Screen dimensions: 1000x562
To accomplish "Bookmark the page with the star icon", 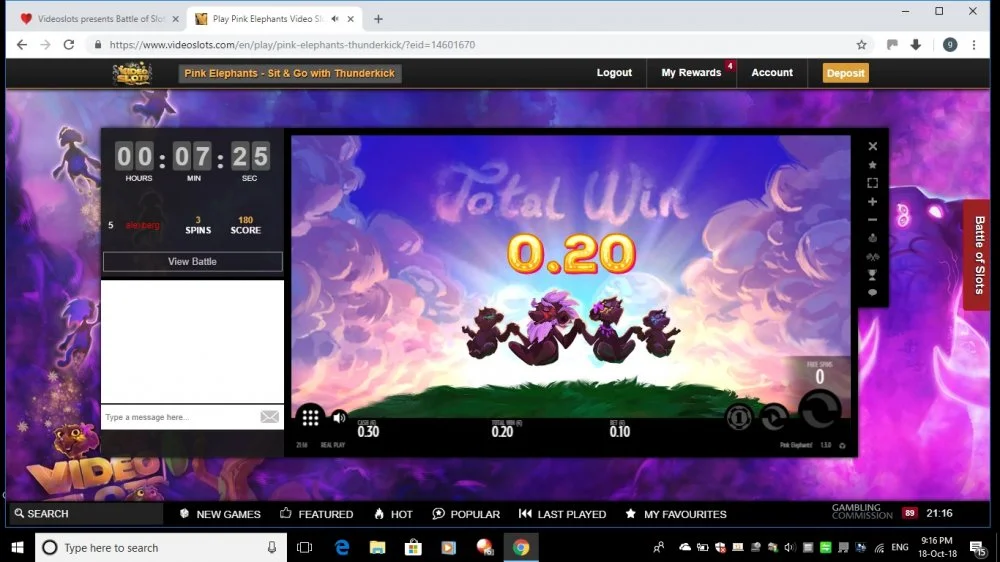I will tap(862, 45).
